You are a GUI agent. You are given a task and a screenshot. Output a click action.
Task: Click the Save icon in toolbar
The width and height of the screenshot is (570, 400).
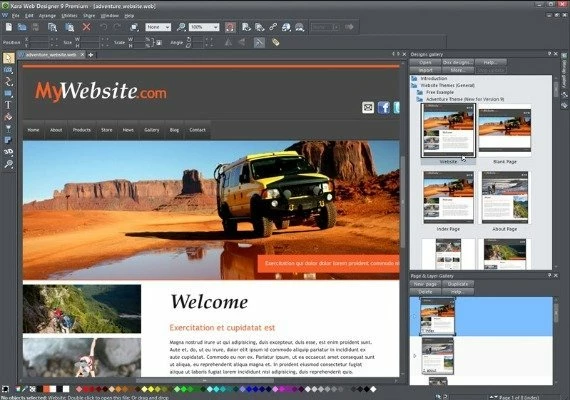35,27
